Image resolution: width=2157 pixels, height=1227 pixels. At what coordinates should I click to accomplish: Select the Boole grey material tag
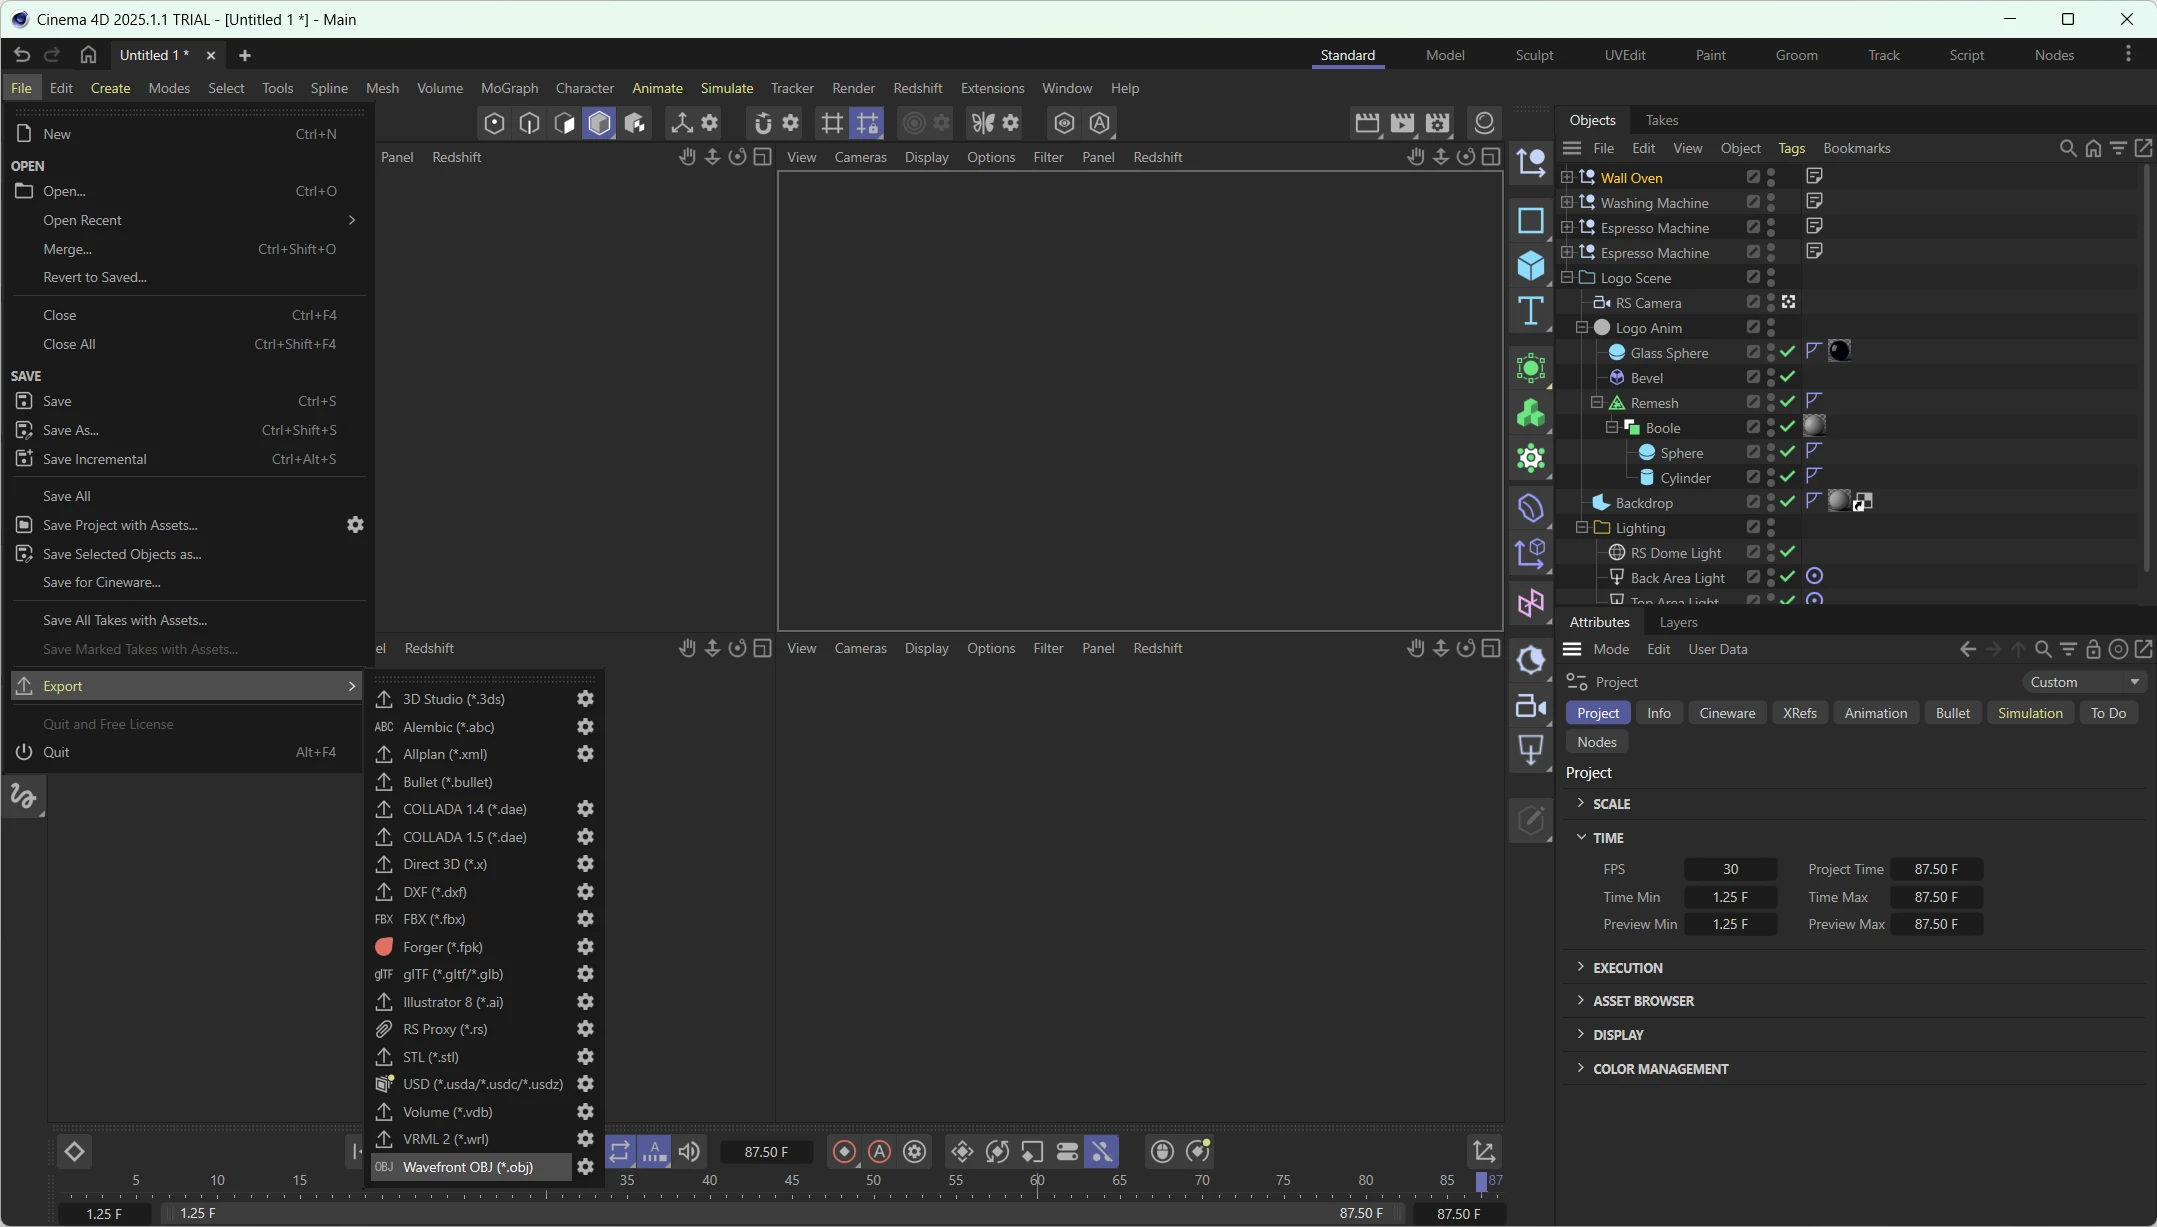point(1814,426)
